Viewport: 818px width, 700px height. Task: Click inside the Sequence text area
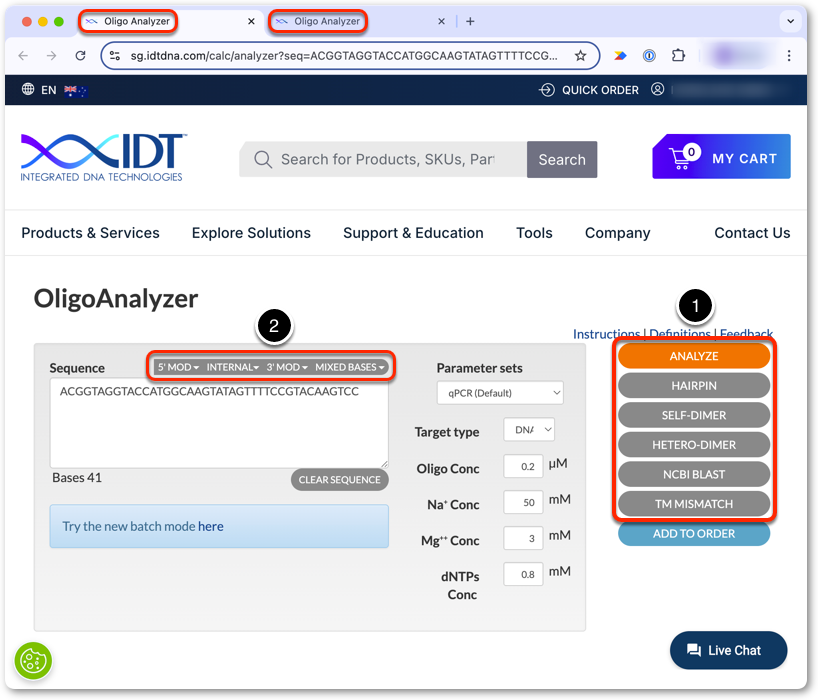[219, 423]
